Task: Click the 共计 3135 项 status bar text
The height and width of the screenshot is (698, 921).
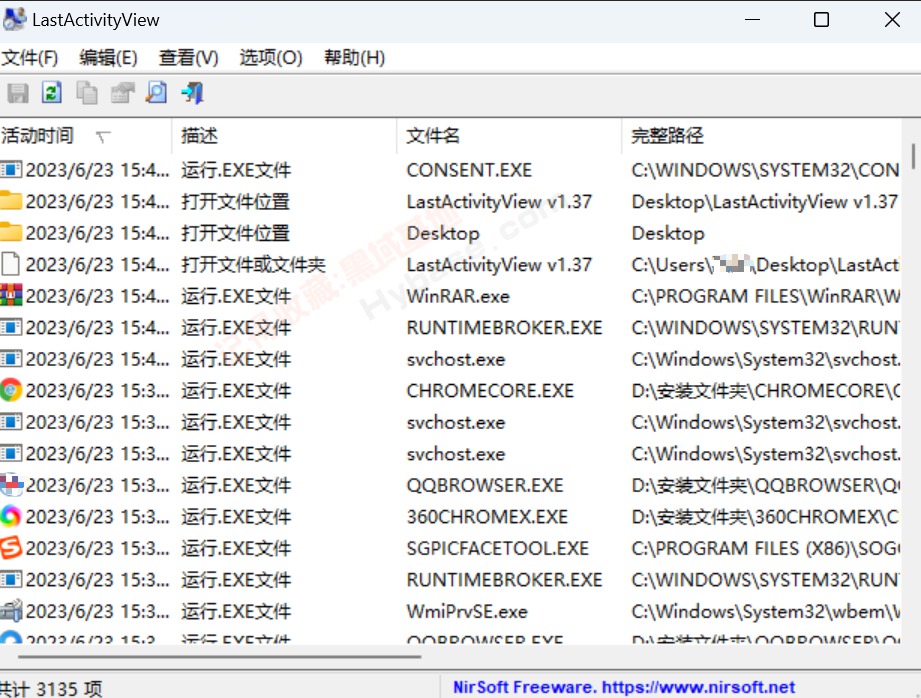Action: point(51,688)
